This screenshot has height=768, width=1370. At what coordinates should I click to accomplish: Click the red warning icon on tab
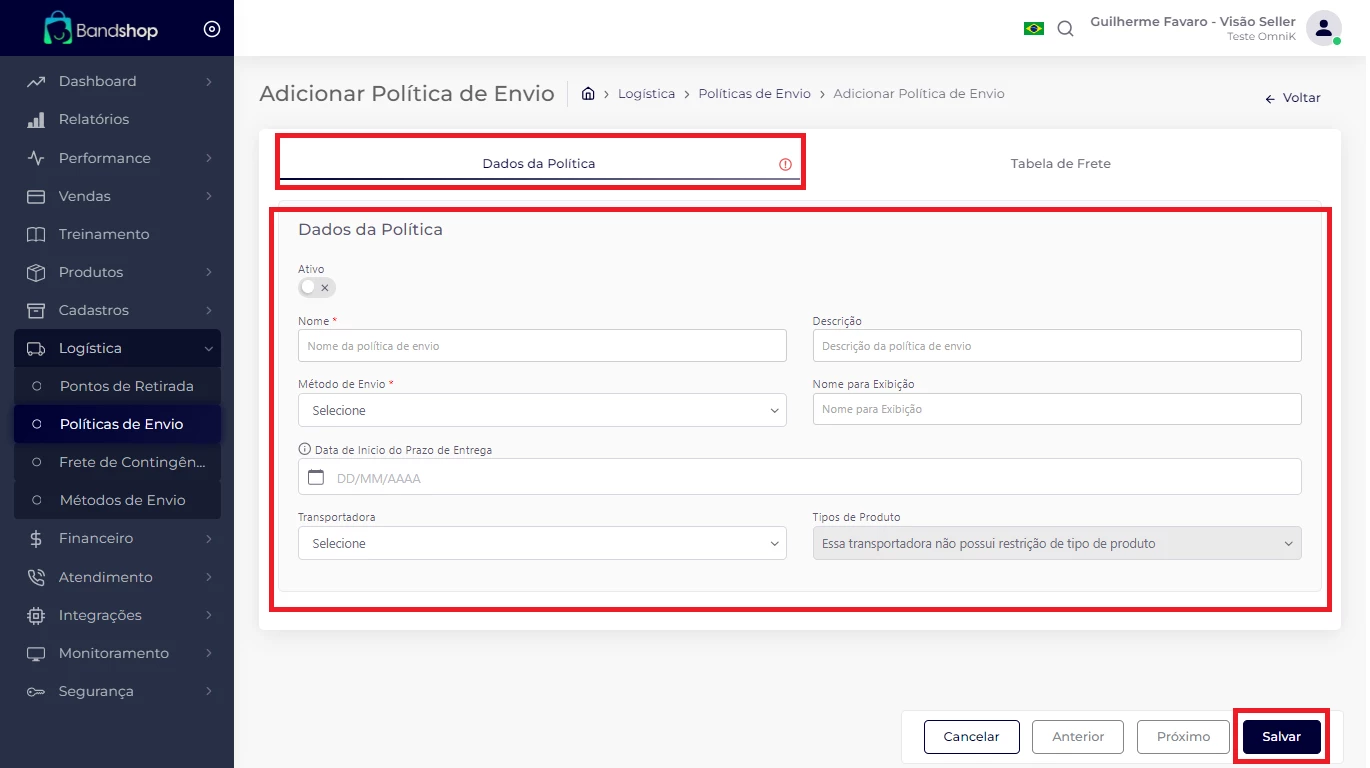[785, 164]
